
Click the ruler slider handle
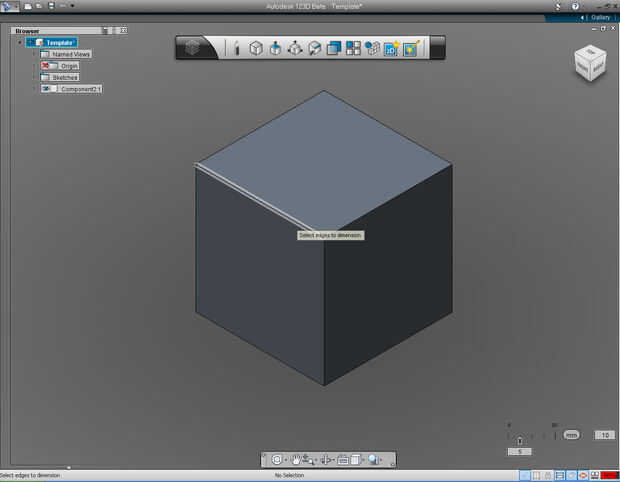(x=520, y=440)
